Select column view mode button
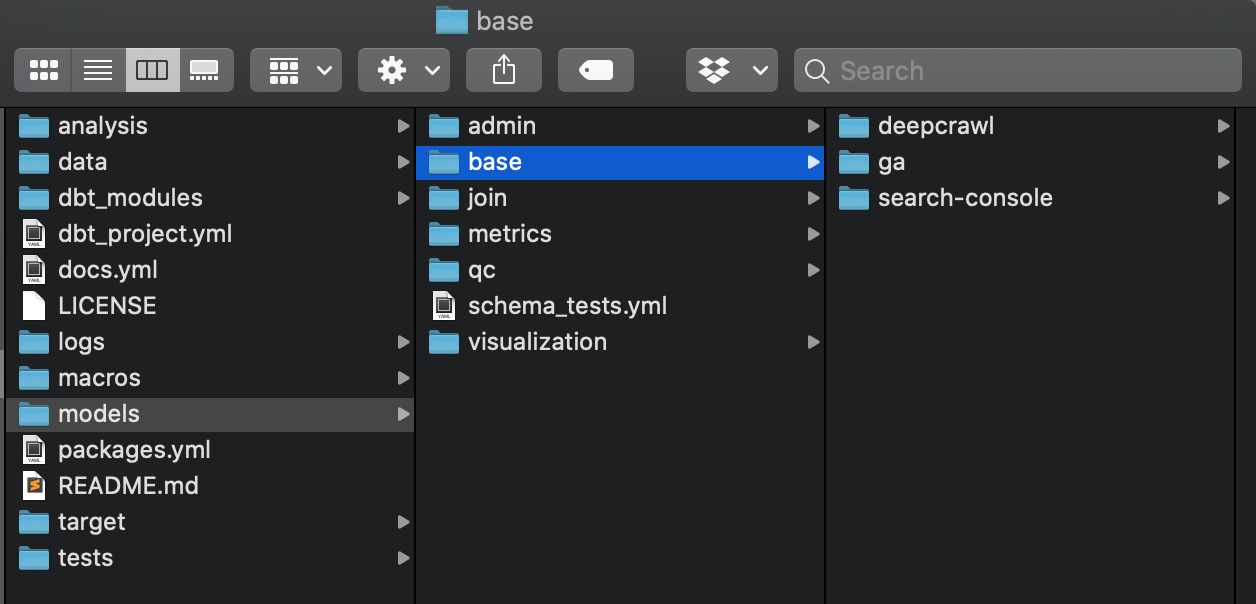 [152, 70]
